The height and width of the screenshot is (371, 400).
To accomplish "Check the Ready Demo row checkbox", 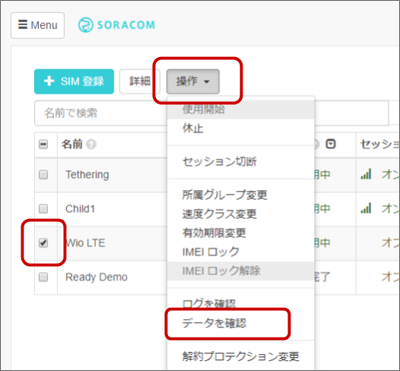I will click(x=43, y=277).
